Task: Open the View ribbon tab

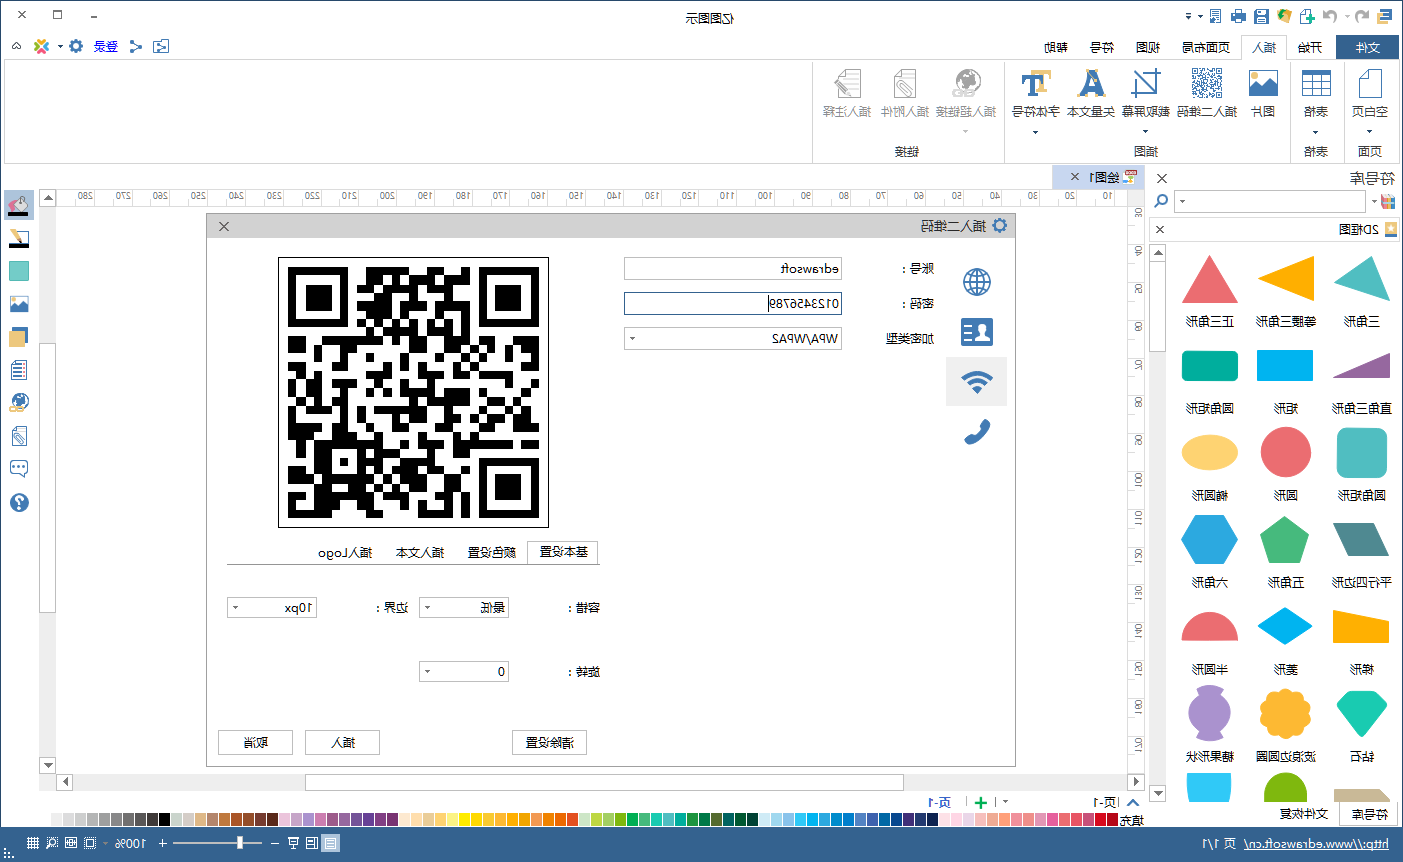Action: [x=1148, y=47]
